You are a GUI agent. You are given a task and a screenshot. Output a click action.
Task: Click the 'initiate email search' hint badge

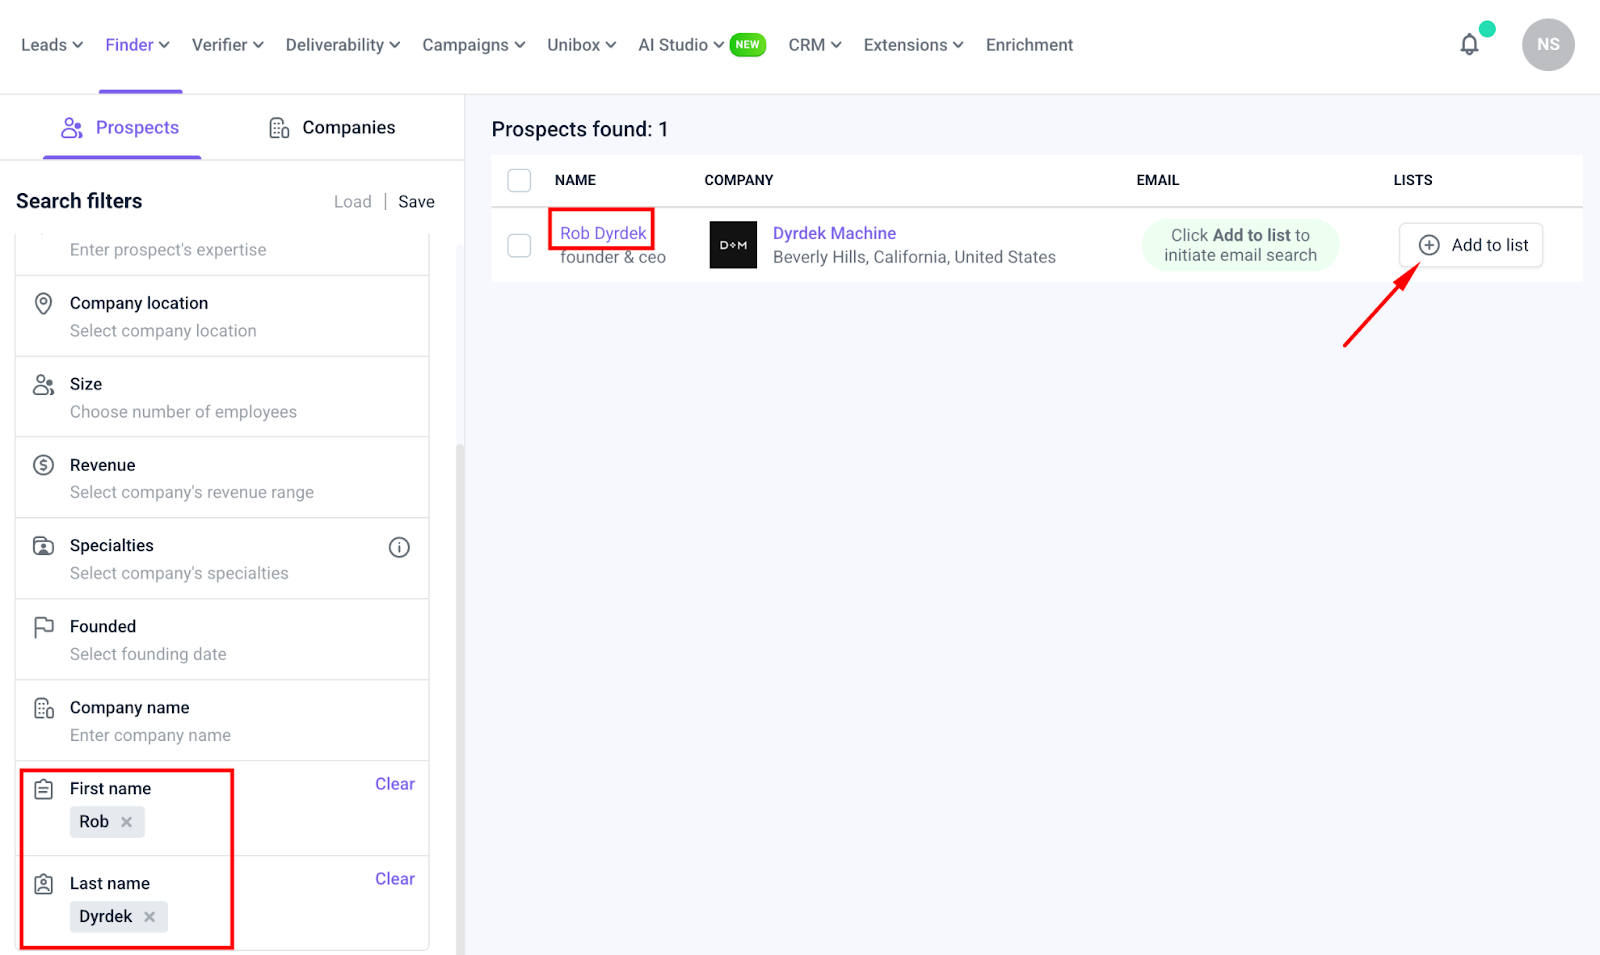tap(1240, 245)
